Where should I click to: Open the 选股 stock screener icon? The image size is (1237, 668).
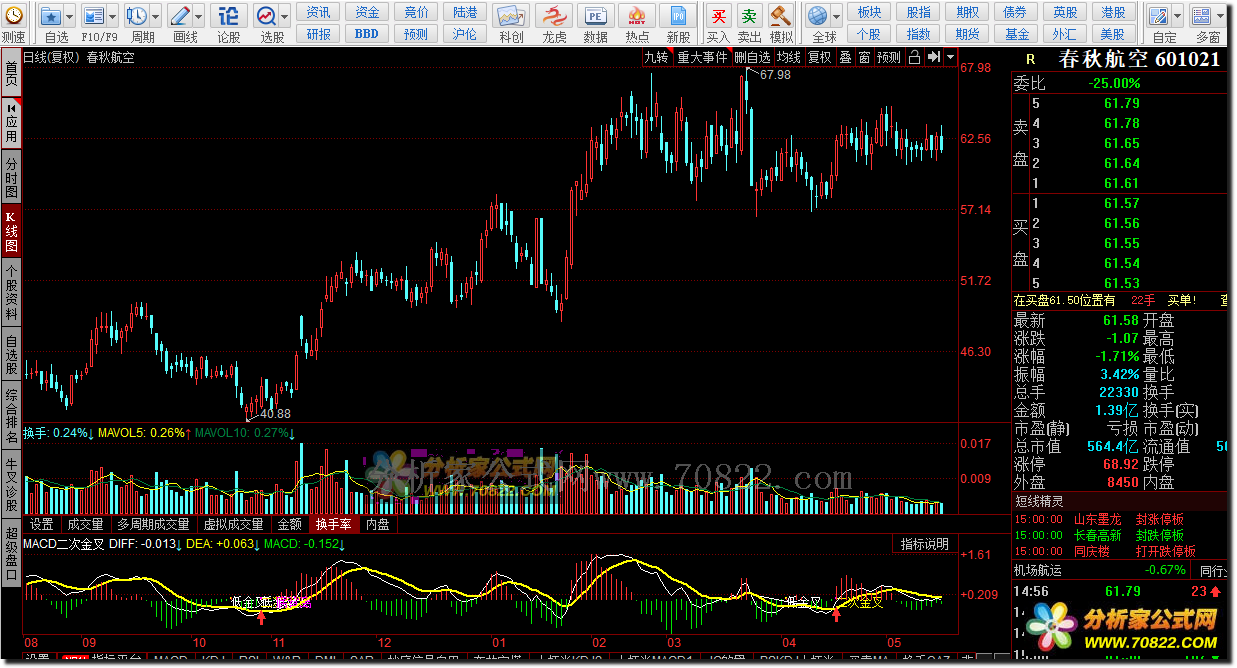click(266, 16)
